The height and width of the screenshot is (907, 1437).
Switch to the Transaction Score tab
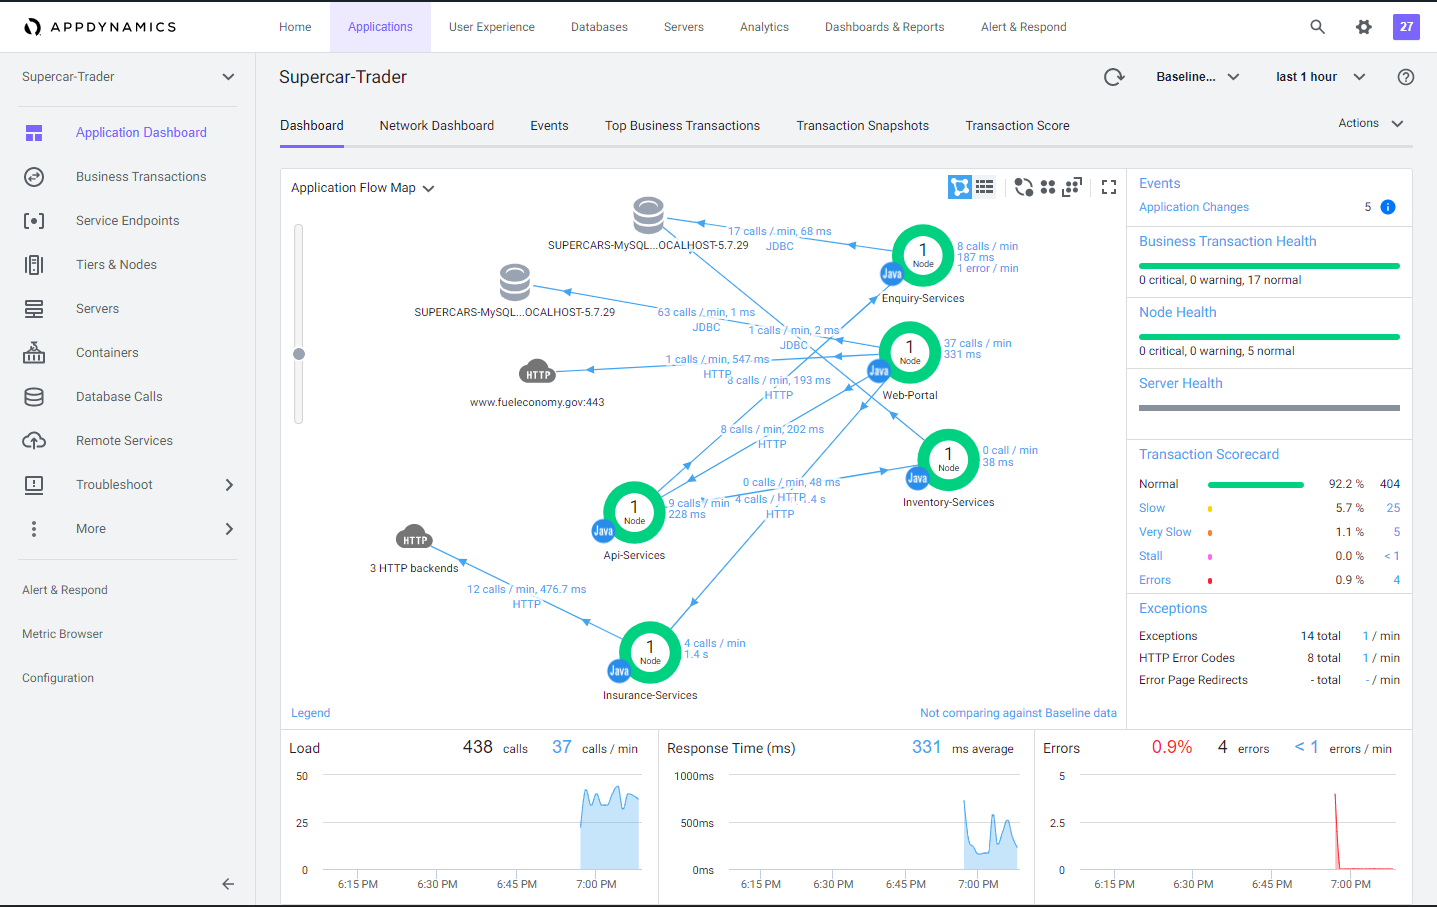1017,126
